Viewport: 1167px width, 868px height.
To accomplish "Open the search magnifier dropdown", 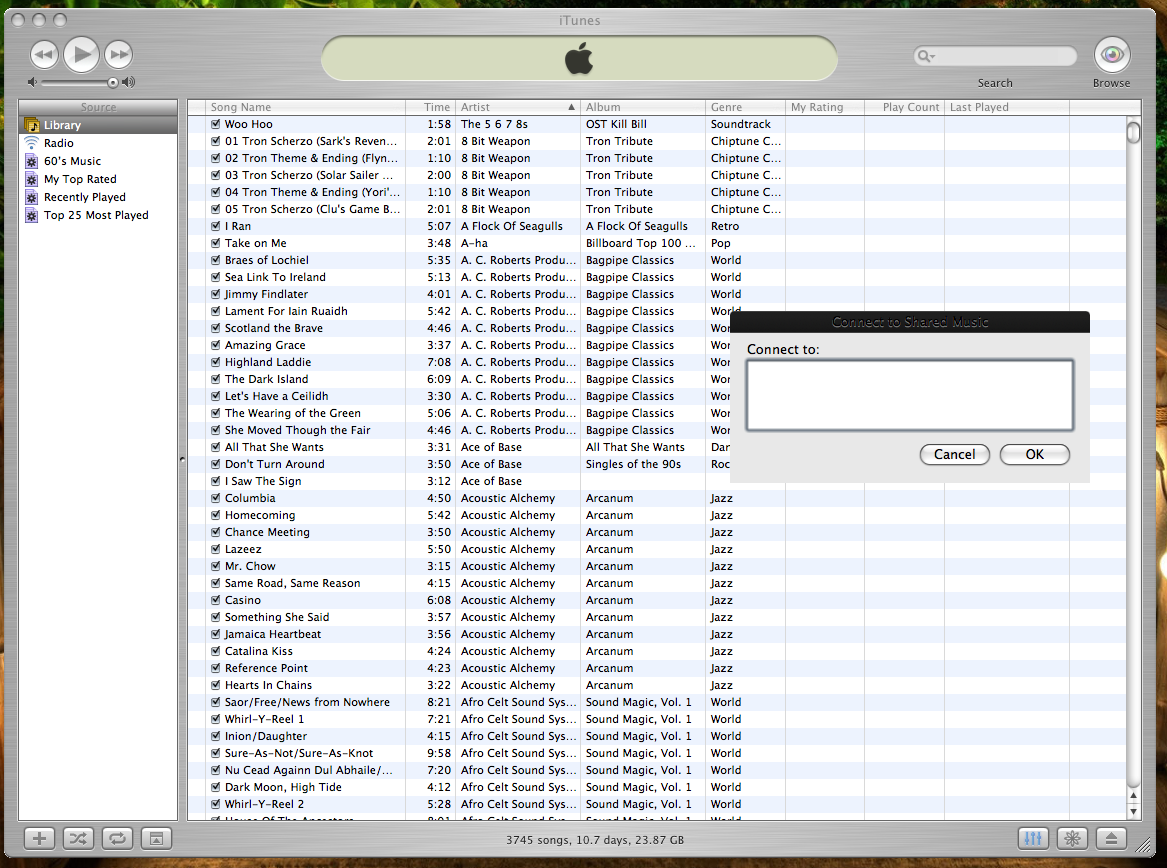I will [926, 56].
